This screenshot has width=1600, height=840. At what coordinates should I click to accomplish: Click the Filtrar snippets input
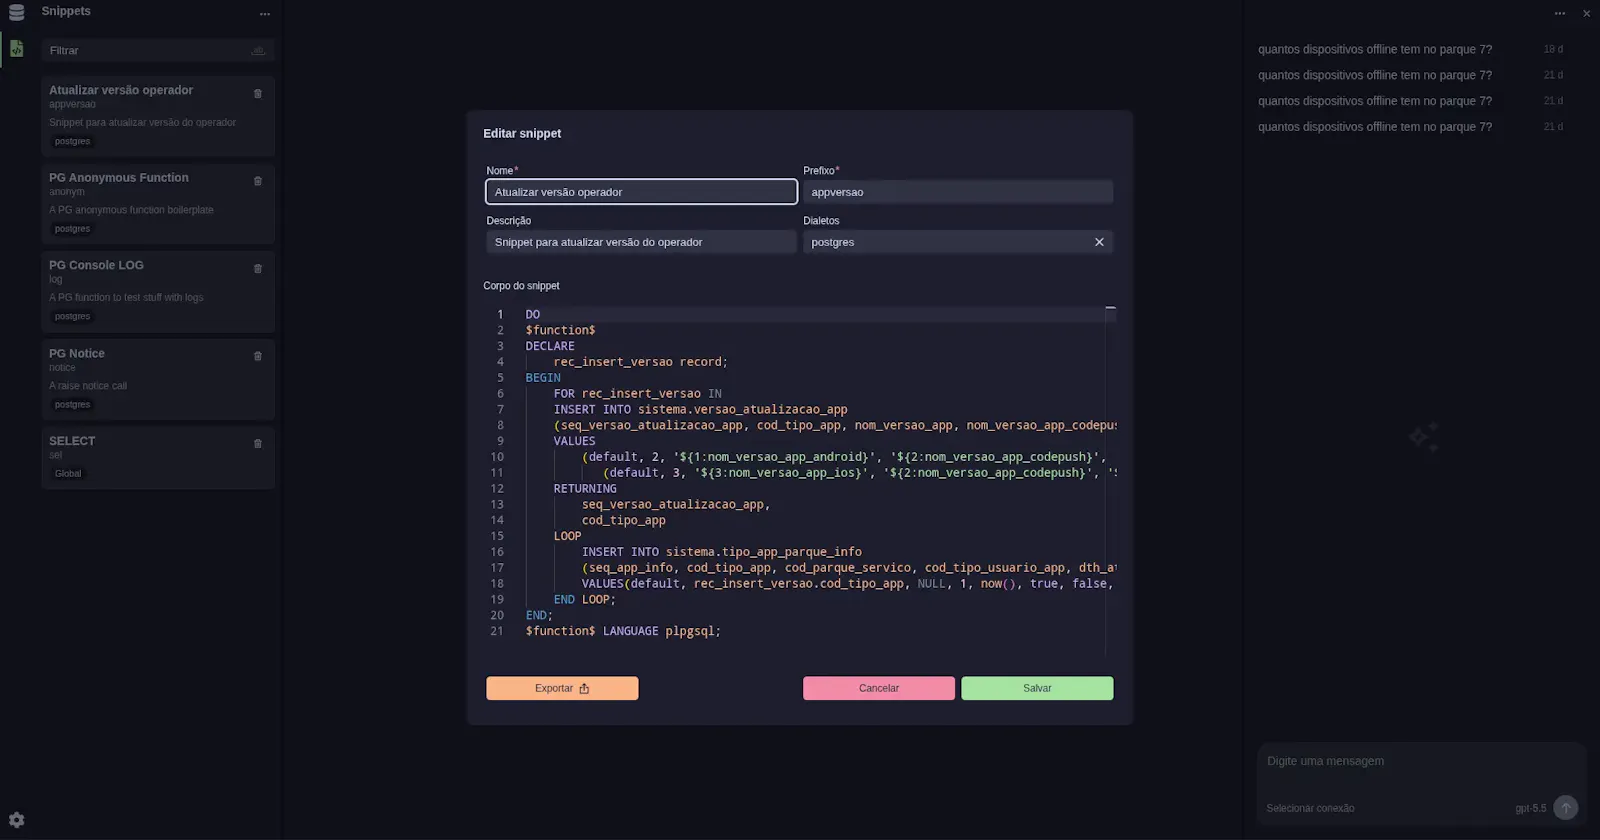point(158,50)
